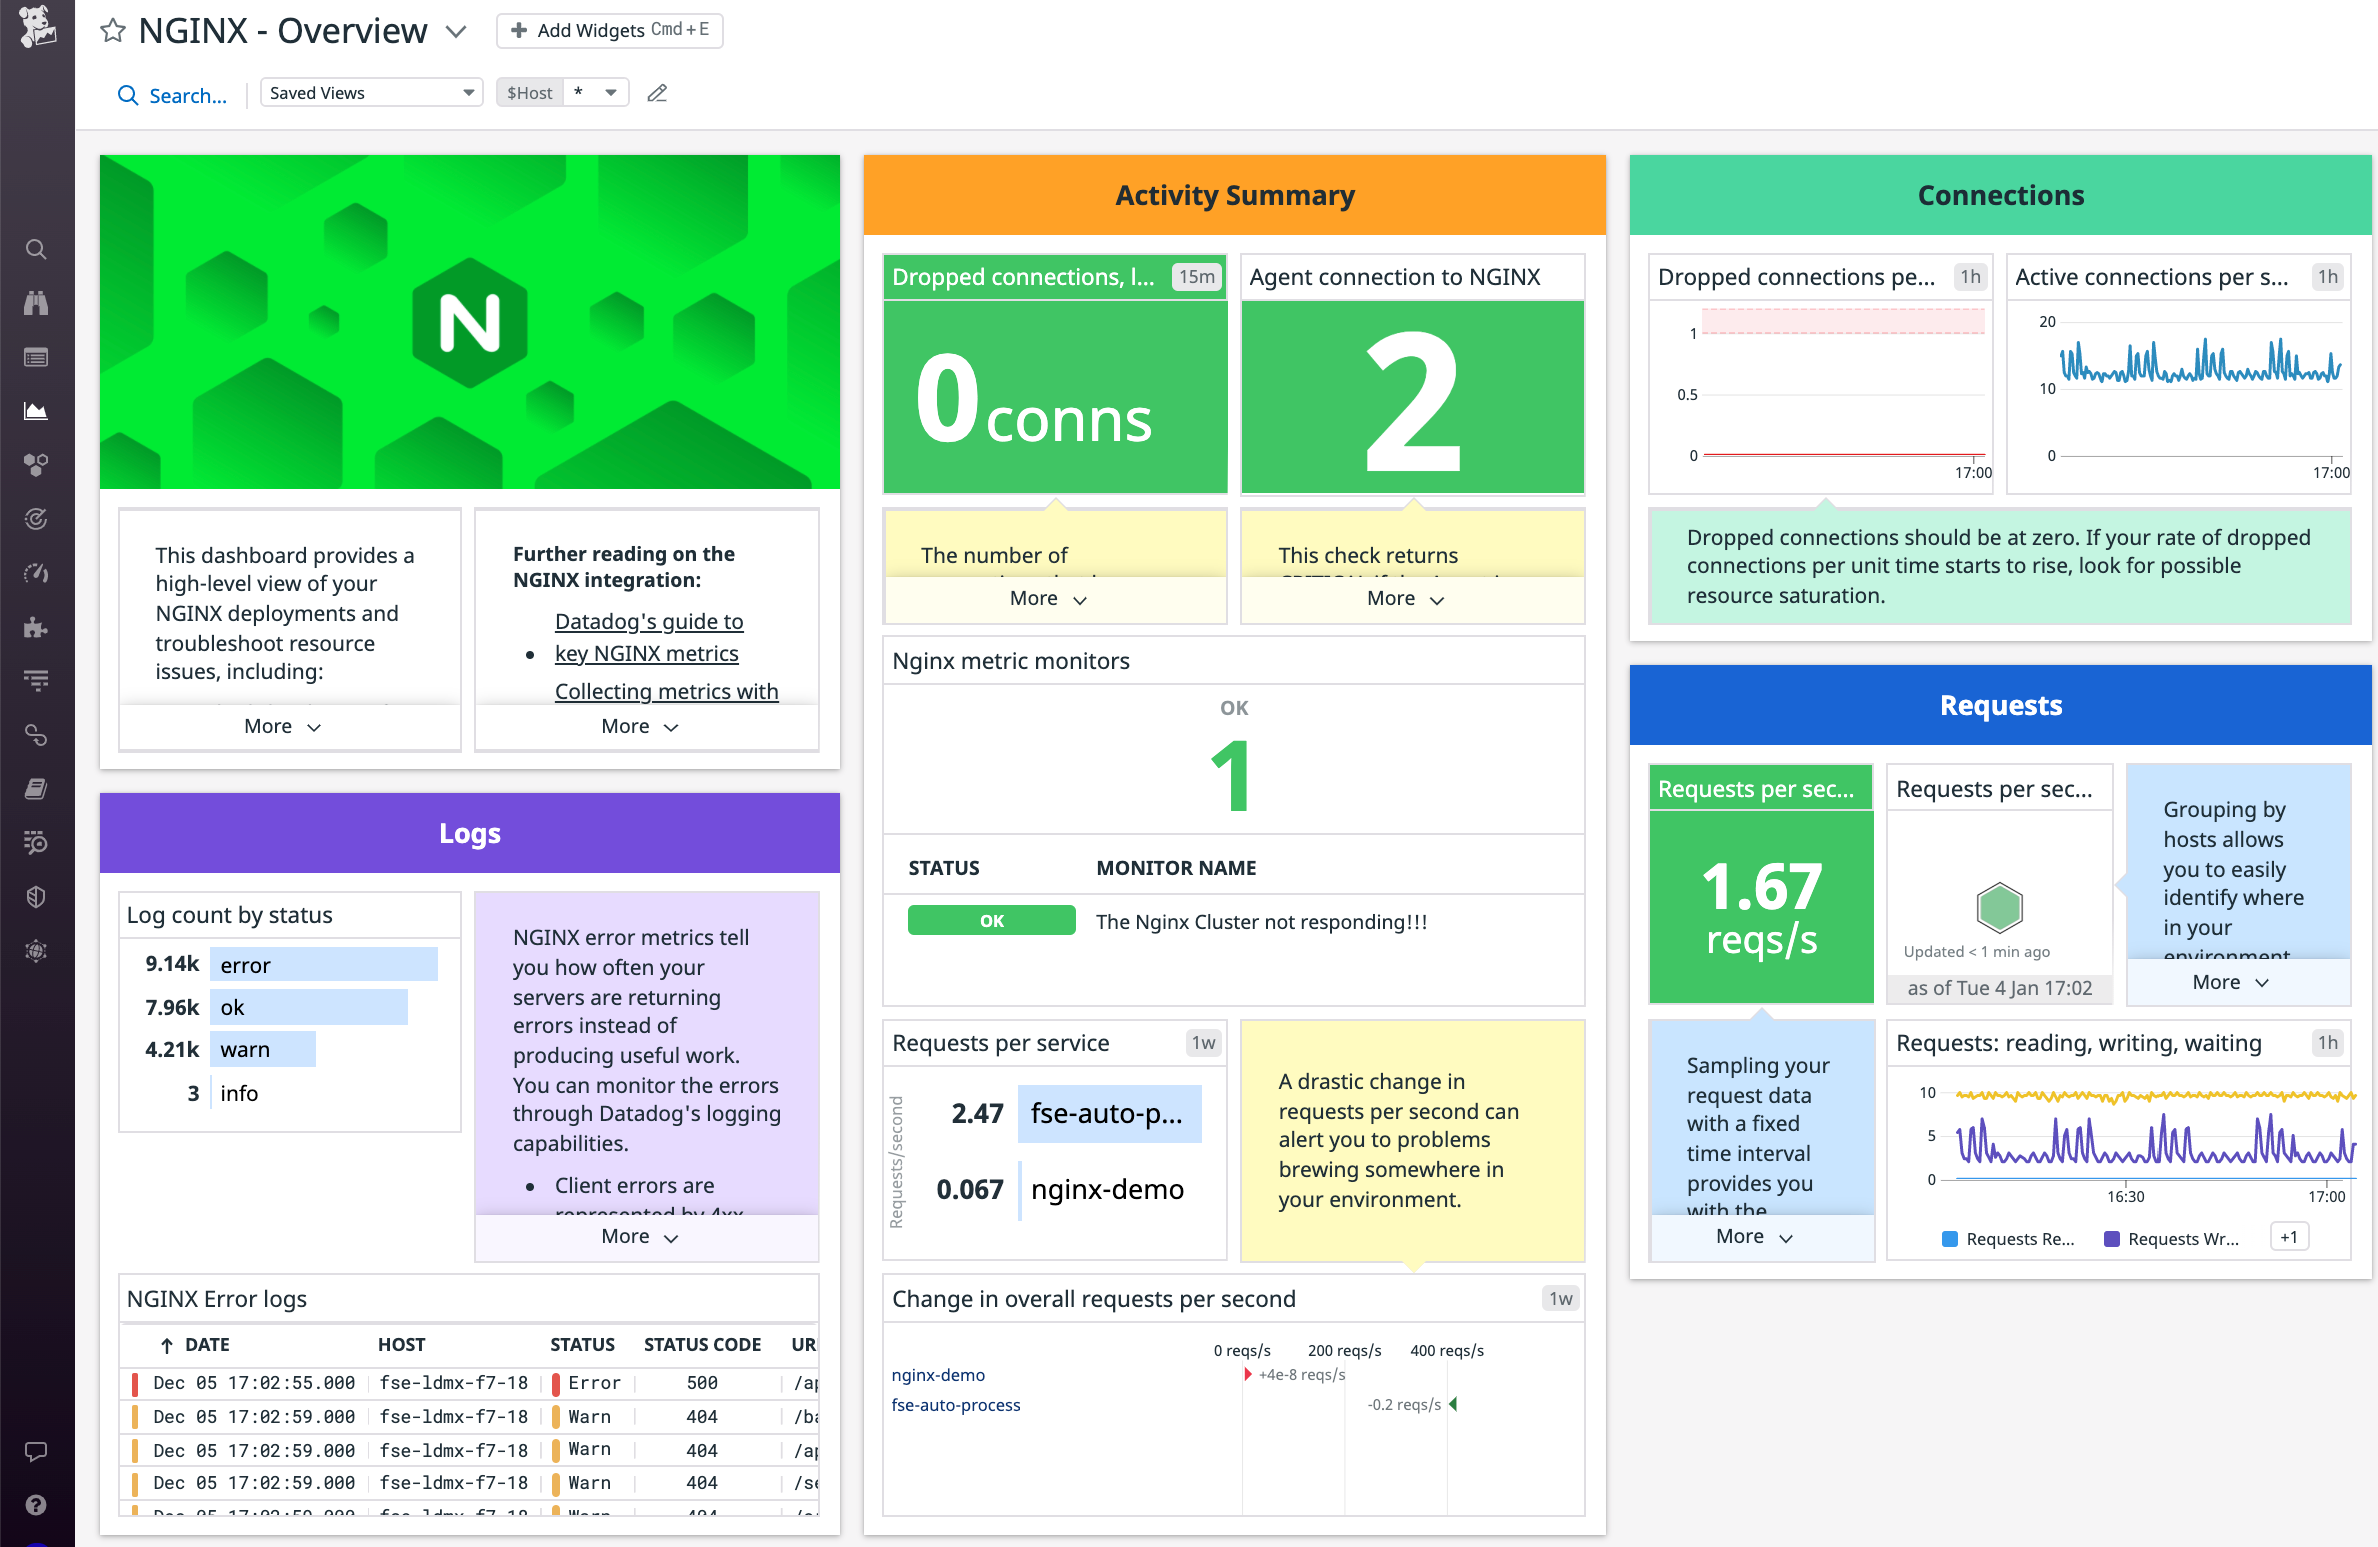Open the Logs search-list icon in sidebar
This screenshot has width=2378, height=1547.
pos(36,843)
